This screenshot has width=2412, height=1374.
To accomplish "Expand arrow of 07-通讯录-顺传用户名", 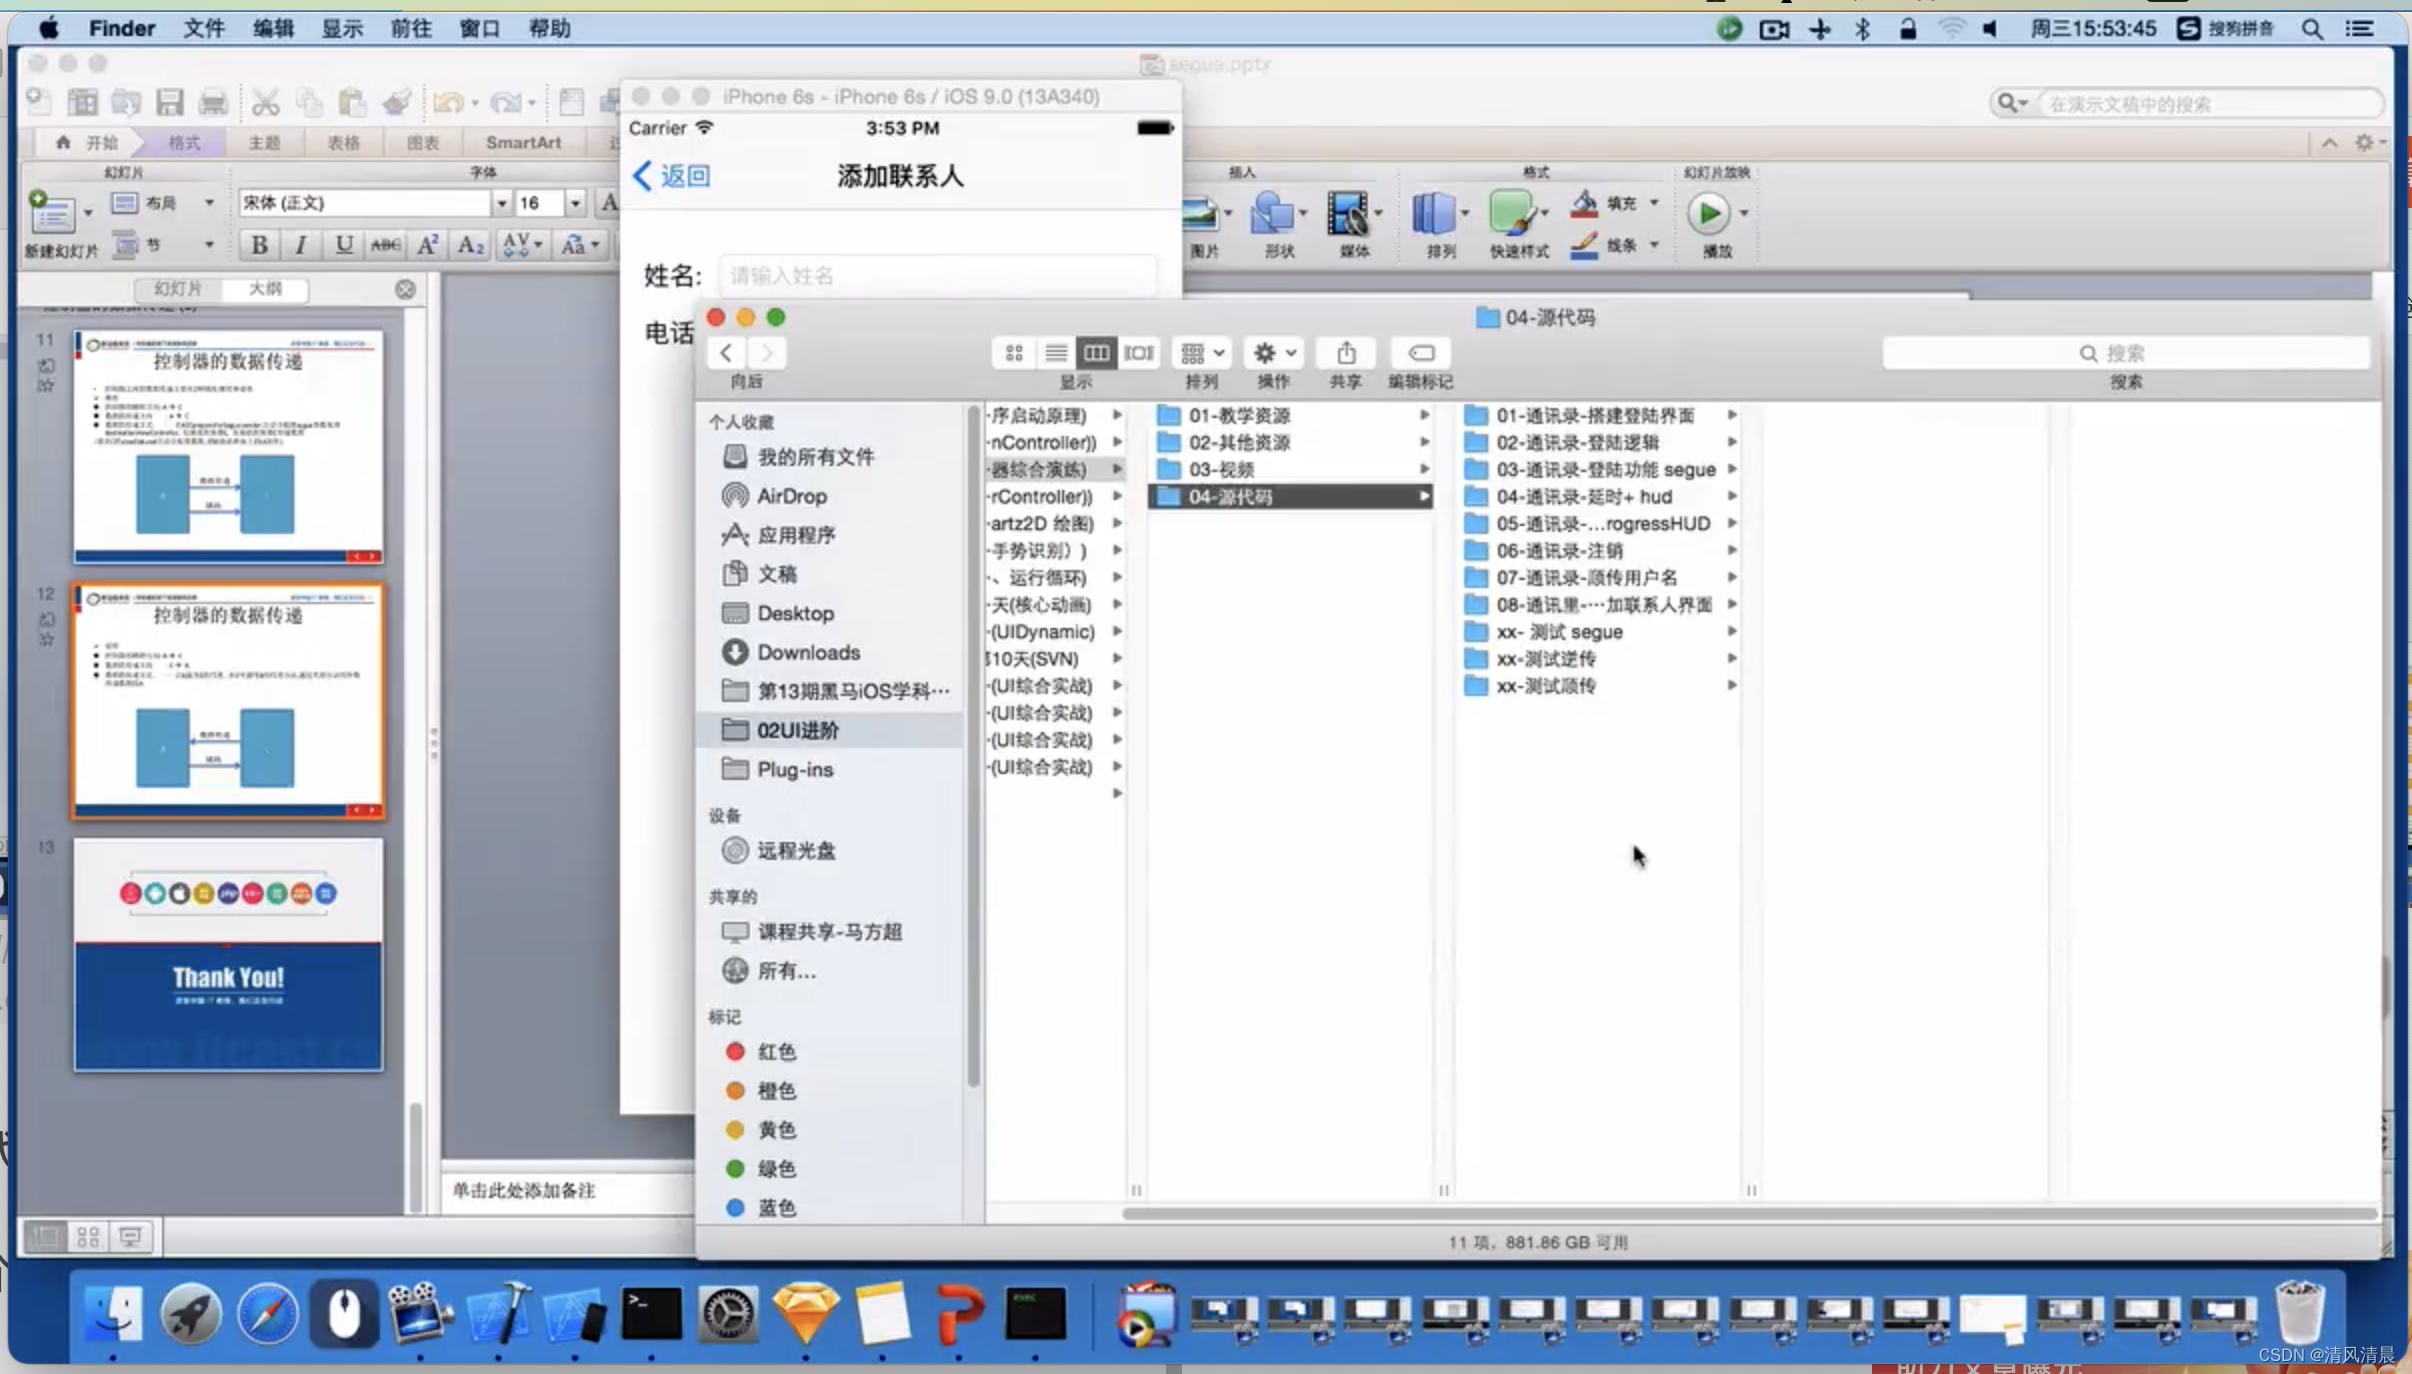I will coord(1731,577).
